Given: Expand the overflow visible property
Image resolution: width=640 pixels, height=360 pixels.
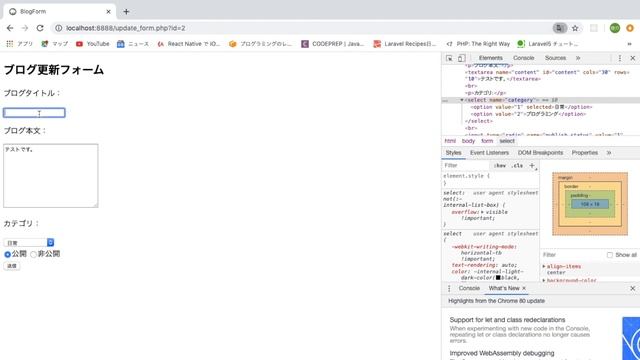Looking at the screenshot, I should point(482,212).
